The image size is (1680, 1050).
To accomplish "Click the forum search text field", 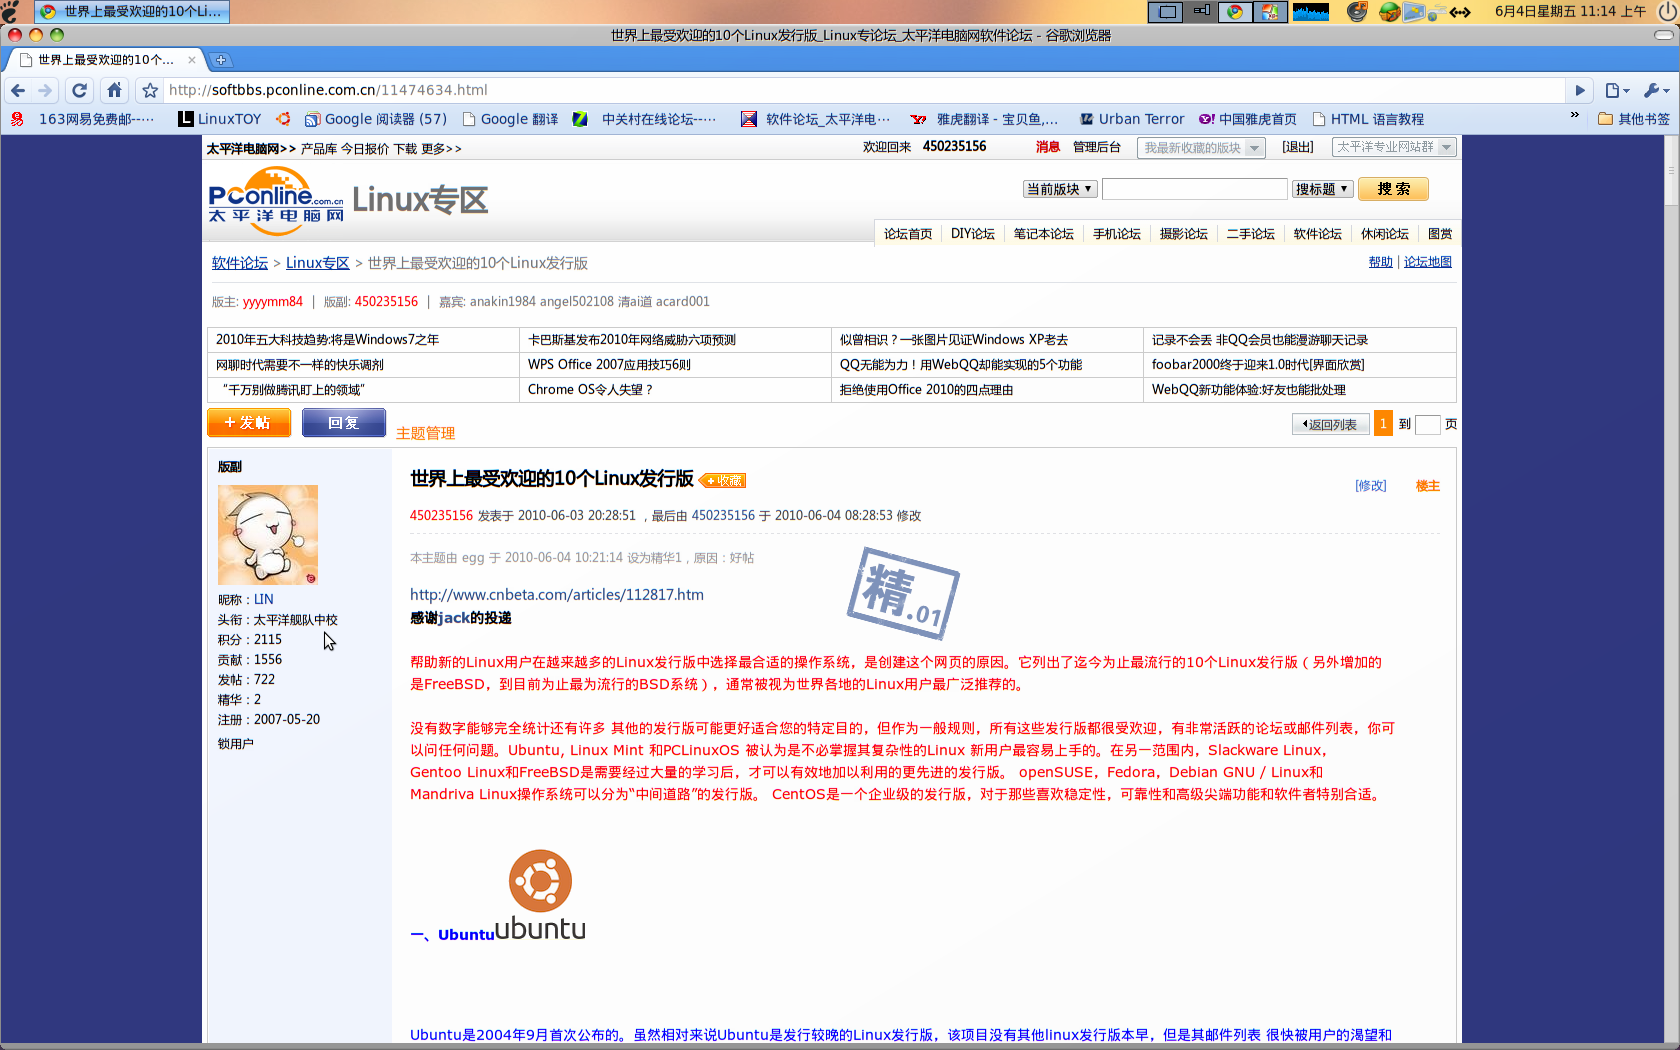I will (1194, 189).
